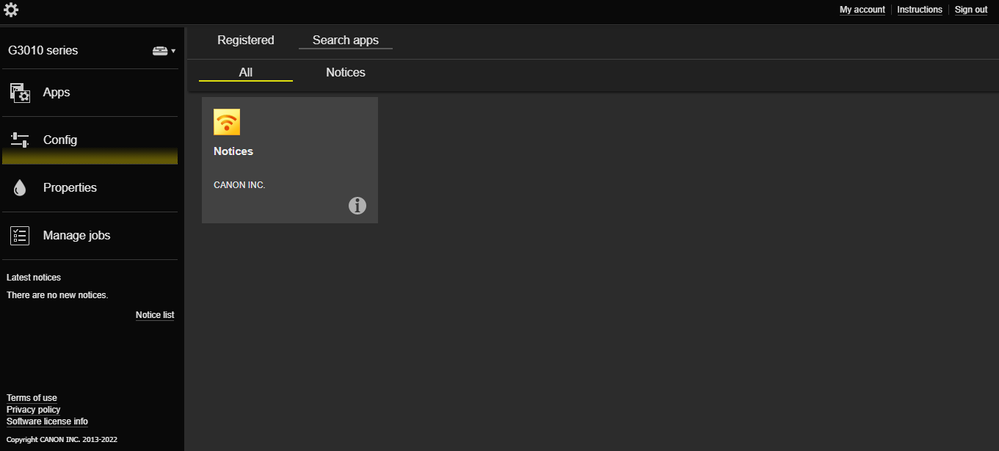The height and width of the screenshot is (451, 999).
Task: Click the Properties ink drop icon
Action: point(20,188)
